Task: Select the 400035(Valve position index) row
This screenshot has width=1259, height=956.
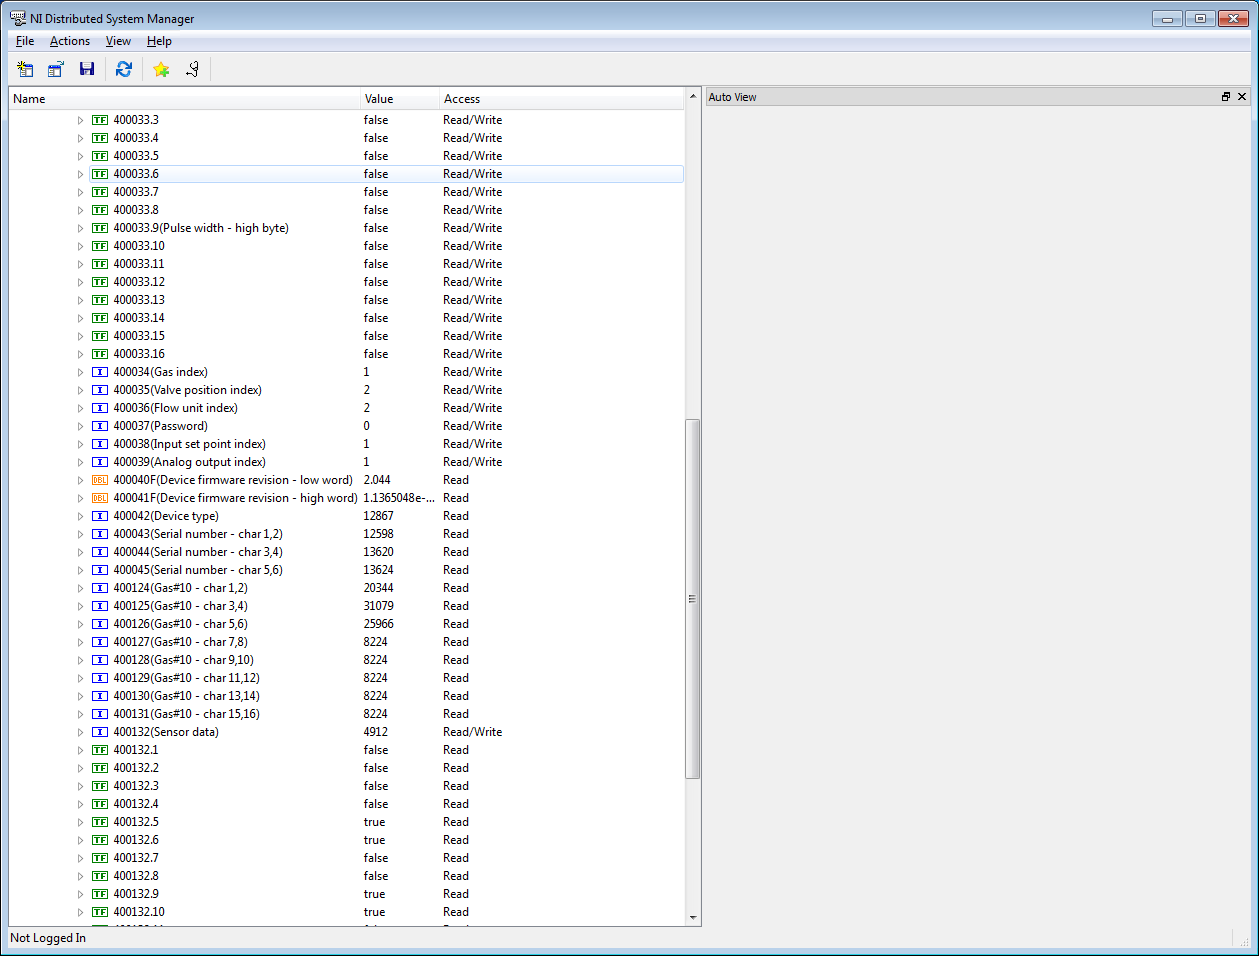Action: click(x=187, y=390)
